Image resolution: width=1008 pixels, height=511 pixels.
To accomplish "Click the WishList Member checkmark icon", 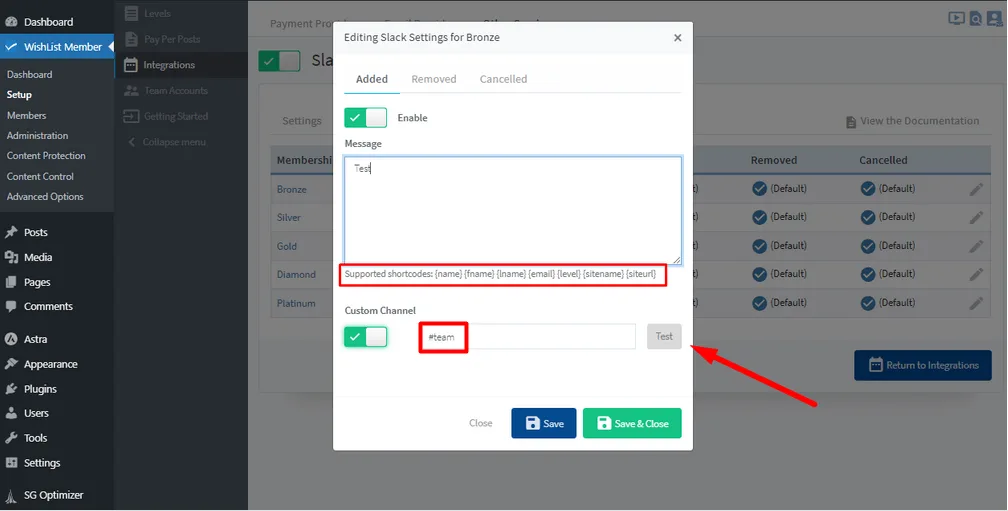I will click(11, 47).
